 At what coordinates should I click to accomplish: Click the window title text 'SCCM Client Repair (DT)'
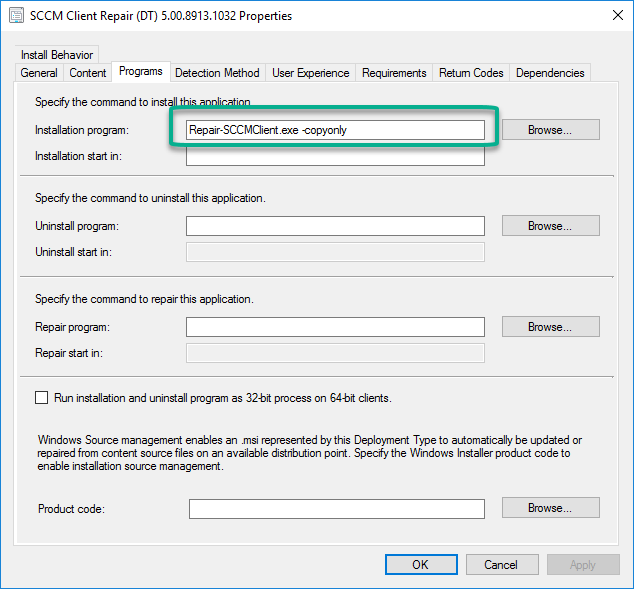(x=93, y=16)
